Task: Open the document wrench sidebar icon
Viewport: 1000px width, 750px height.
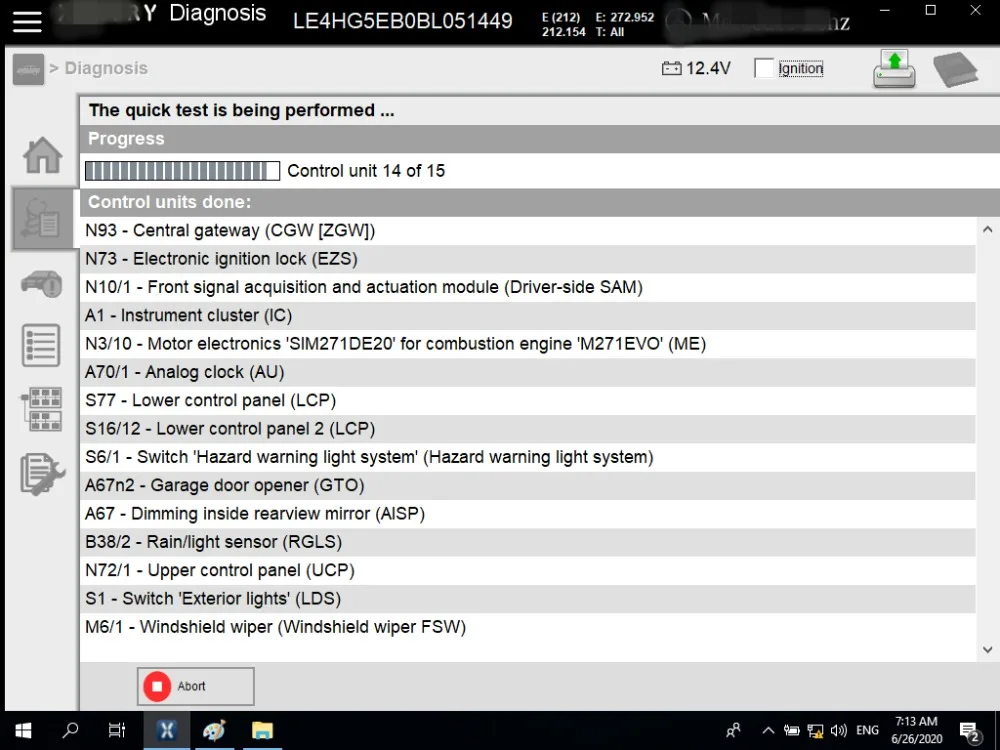Action: (x=42, y=474)
